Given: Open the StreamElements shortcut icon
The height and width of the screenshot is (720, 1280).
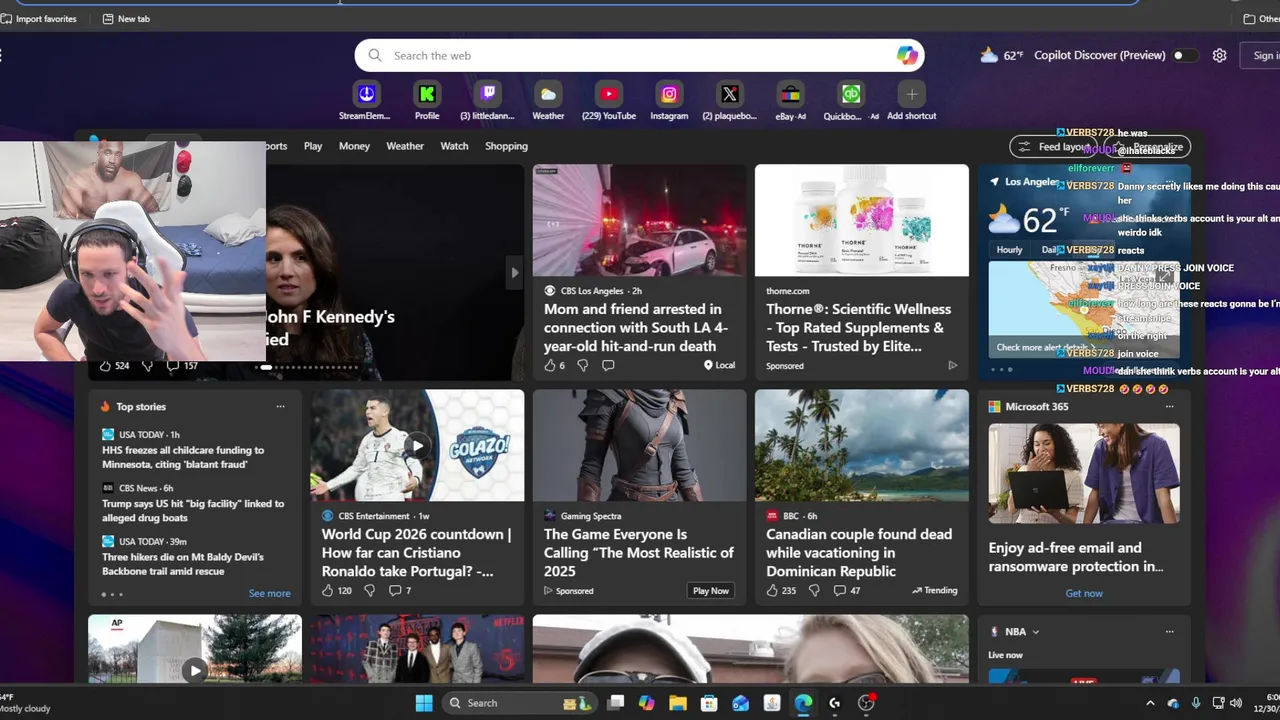Looking at the screenshot, I should click(x=366, y=94).
